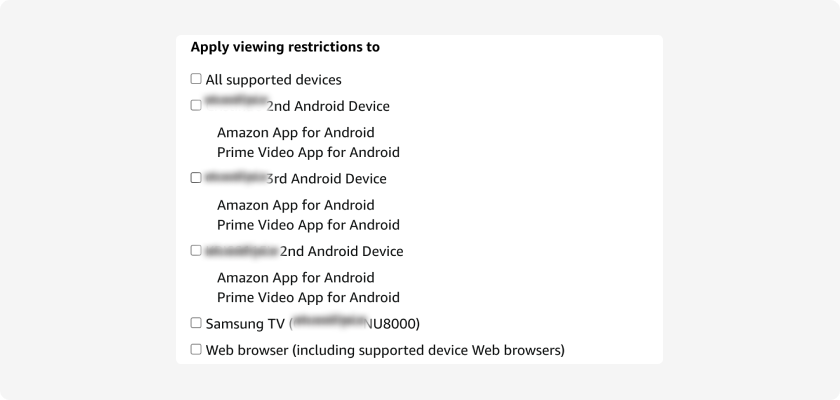Select the Samsung TV checkbox
This screenshot has height=400, width=840.
click(x=196, y=323)
